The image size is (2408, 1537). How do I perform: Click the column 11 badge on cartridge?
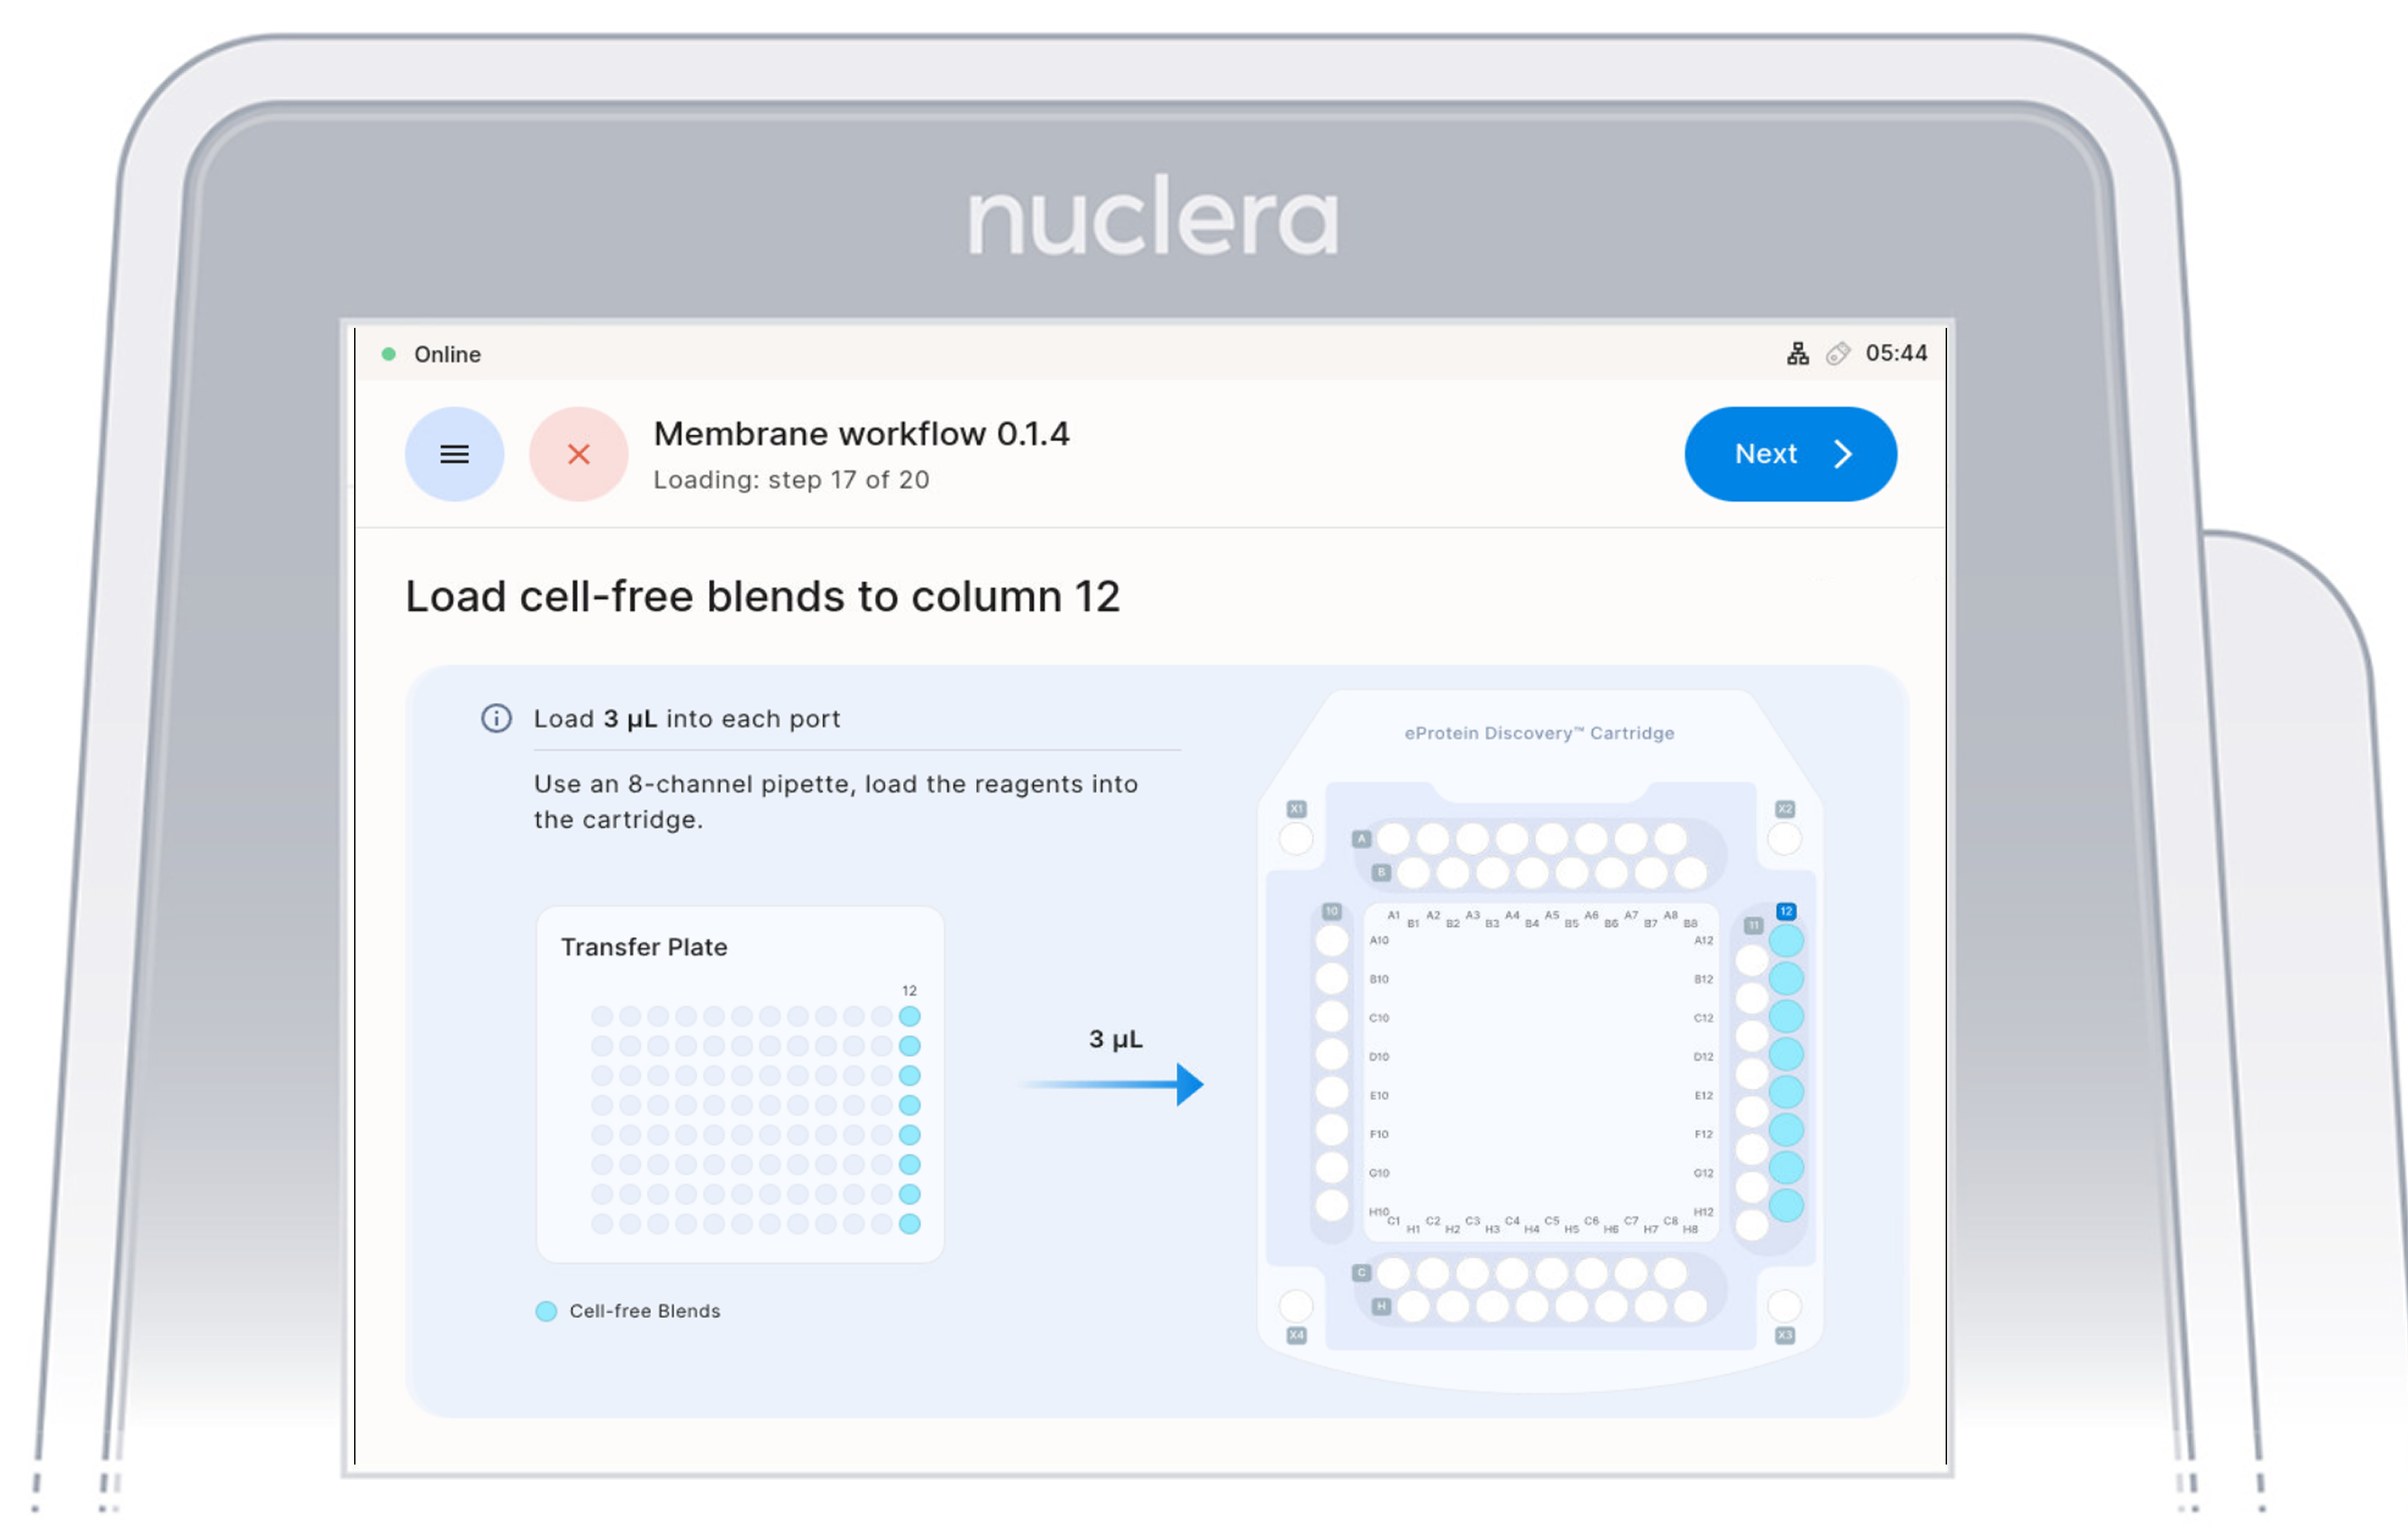(1753, 925)
